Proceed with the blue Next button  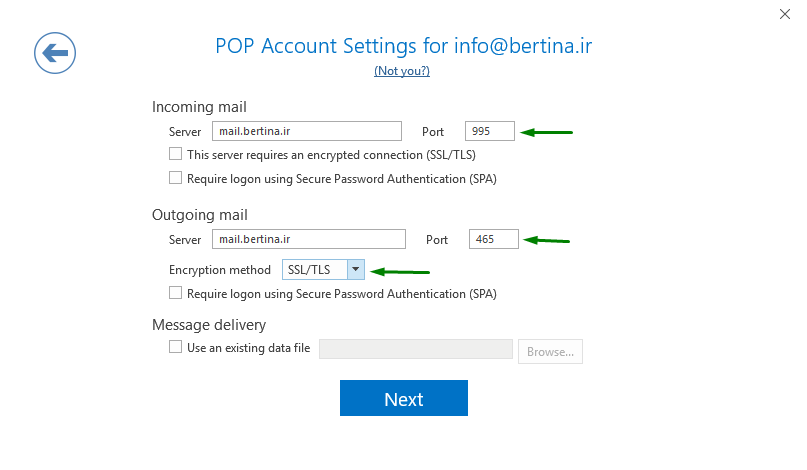point(404,398)
